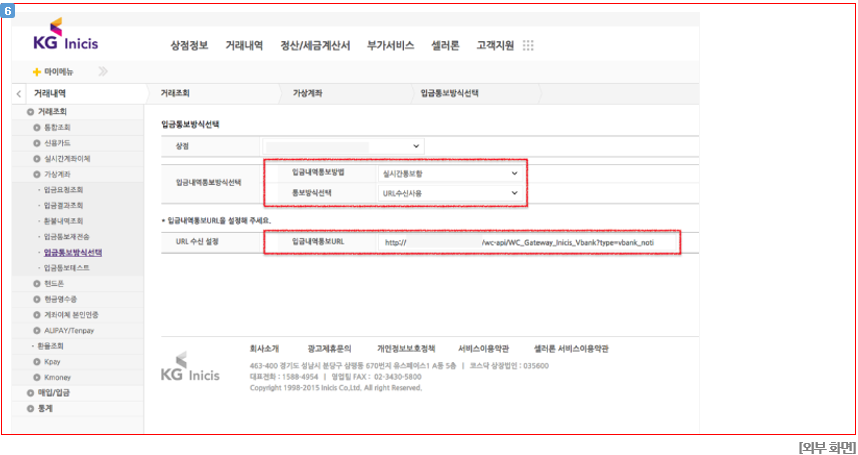The height and width of the screenshot is (455, 858).
Task: Open the 거래내역 top menu
Action: tap(244, 46)
